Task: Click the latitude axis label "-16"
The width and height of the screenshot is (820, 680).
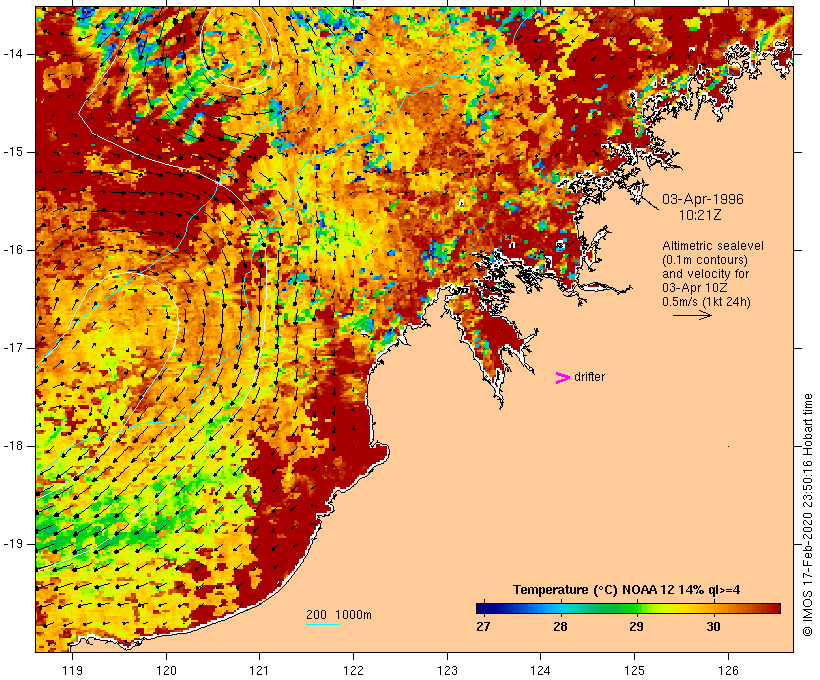Action: [13, 250]
